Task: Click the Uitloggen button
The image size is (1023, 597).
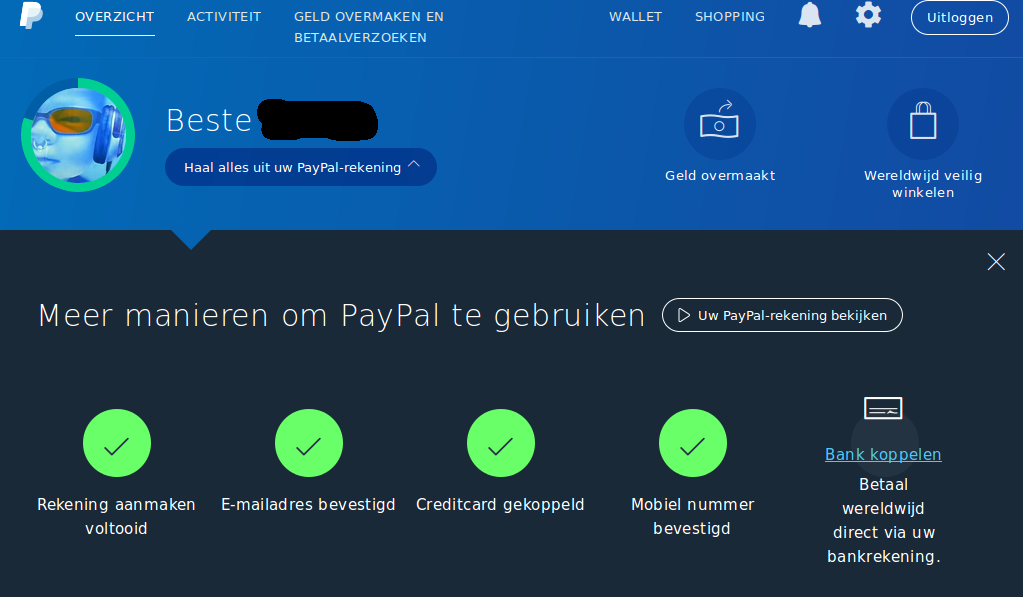Action: (960, 18)
